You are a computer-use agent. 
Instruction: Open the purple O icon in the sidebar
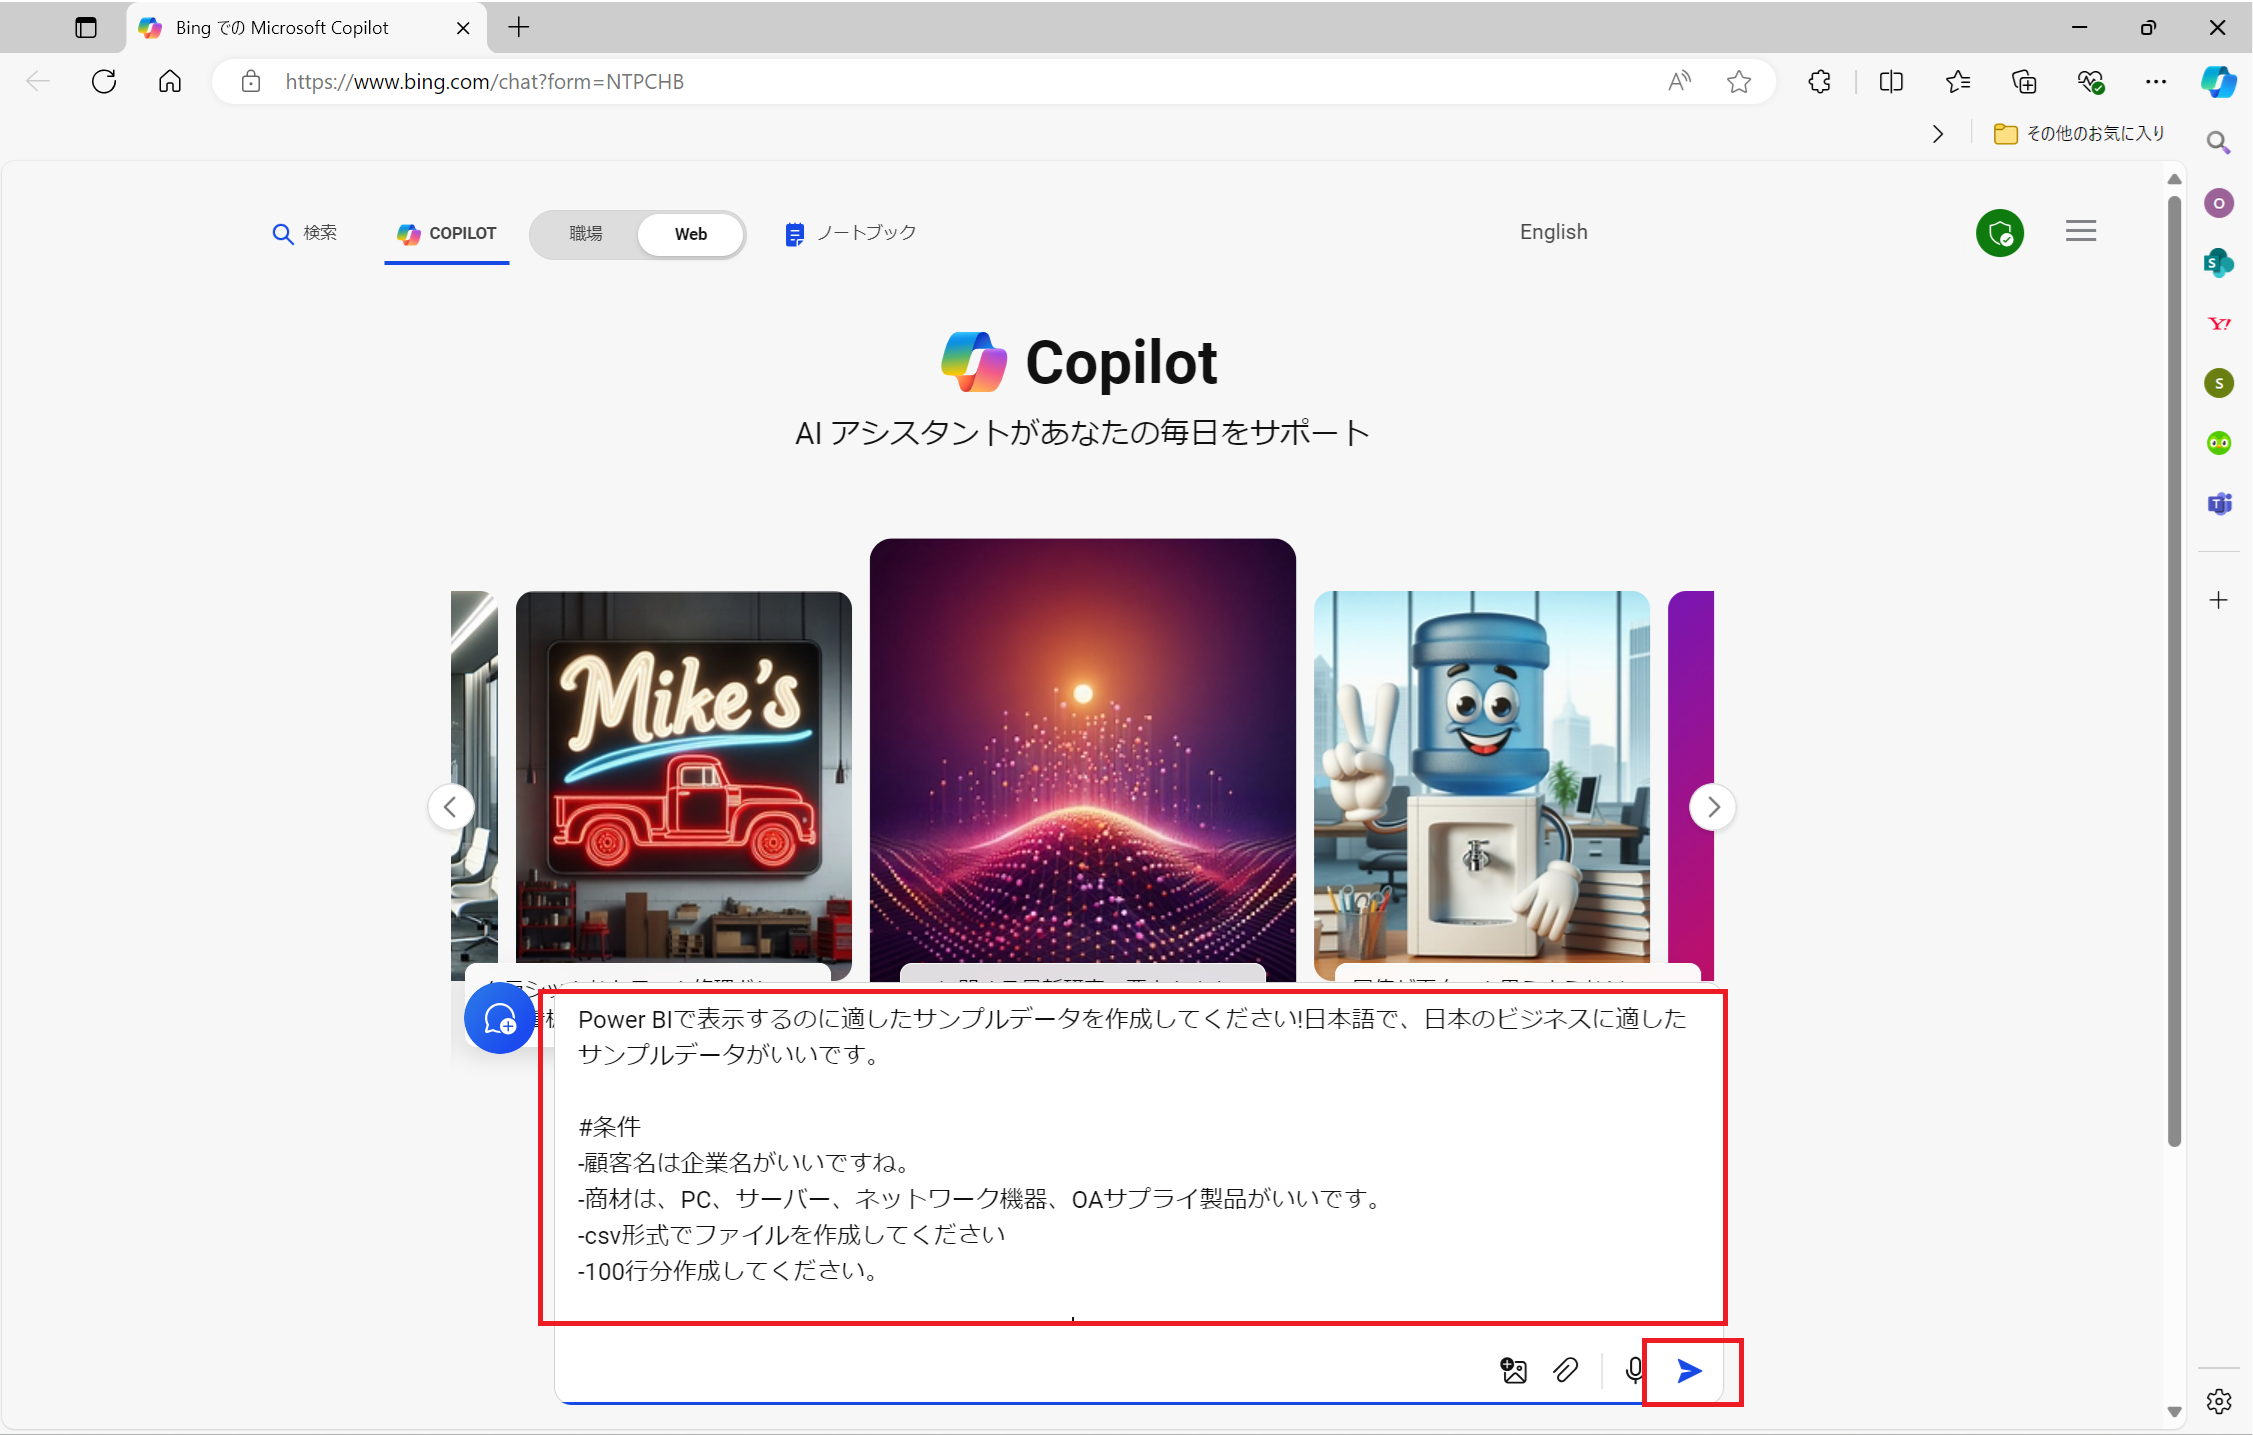(x=2219, y=203)
